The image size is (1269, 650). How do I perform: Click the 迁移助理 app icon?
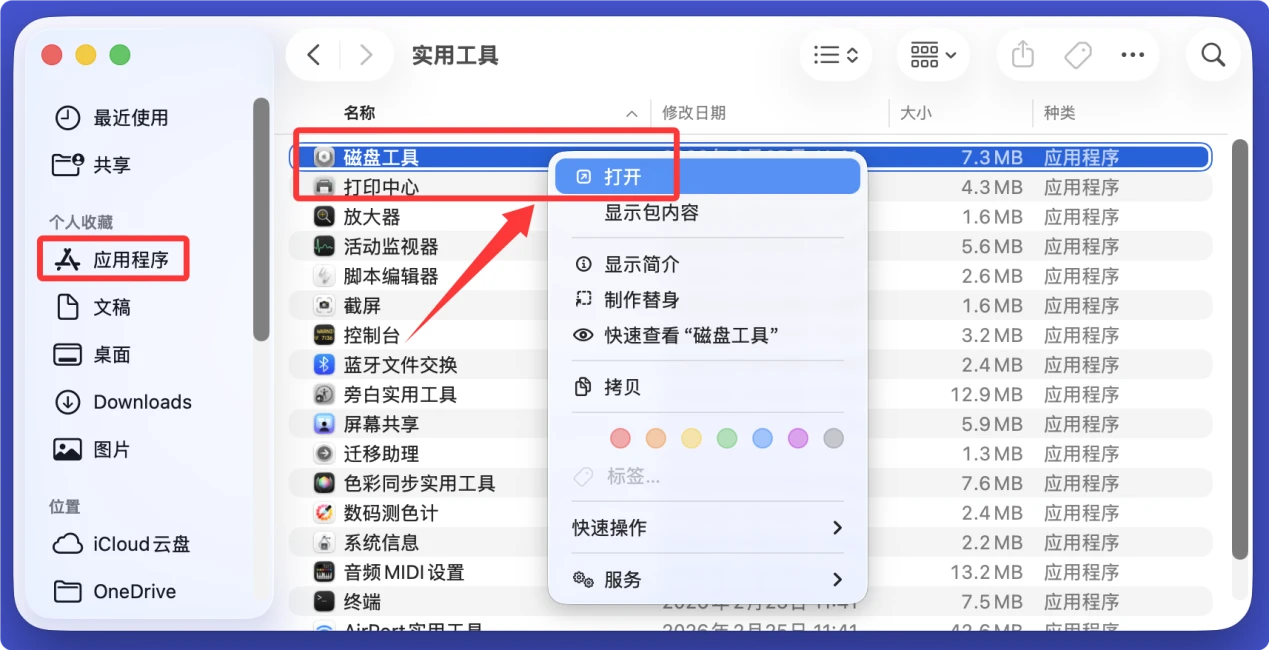tap(324, 454)
